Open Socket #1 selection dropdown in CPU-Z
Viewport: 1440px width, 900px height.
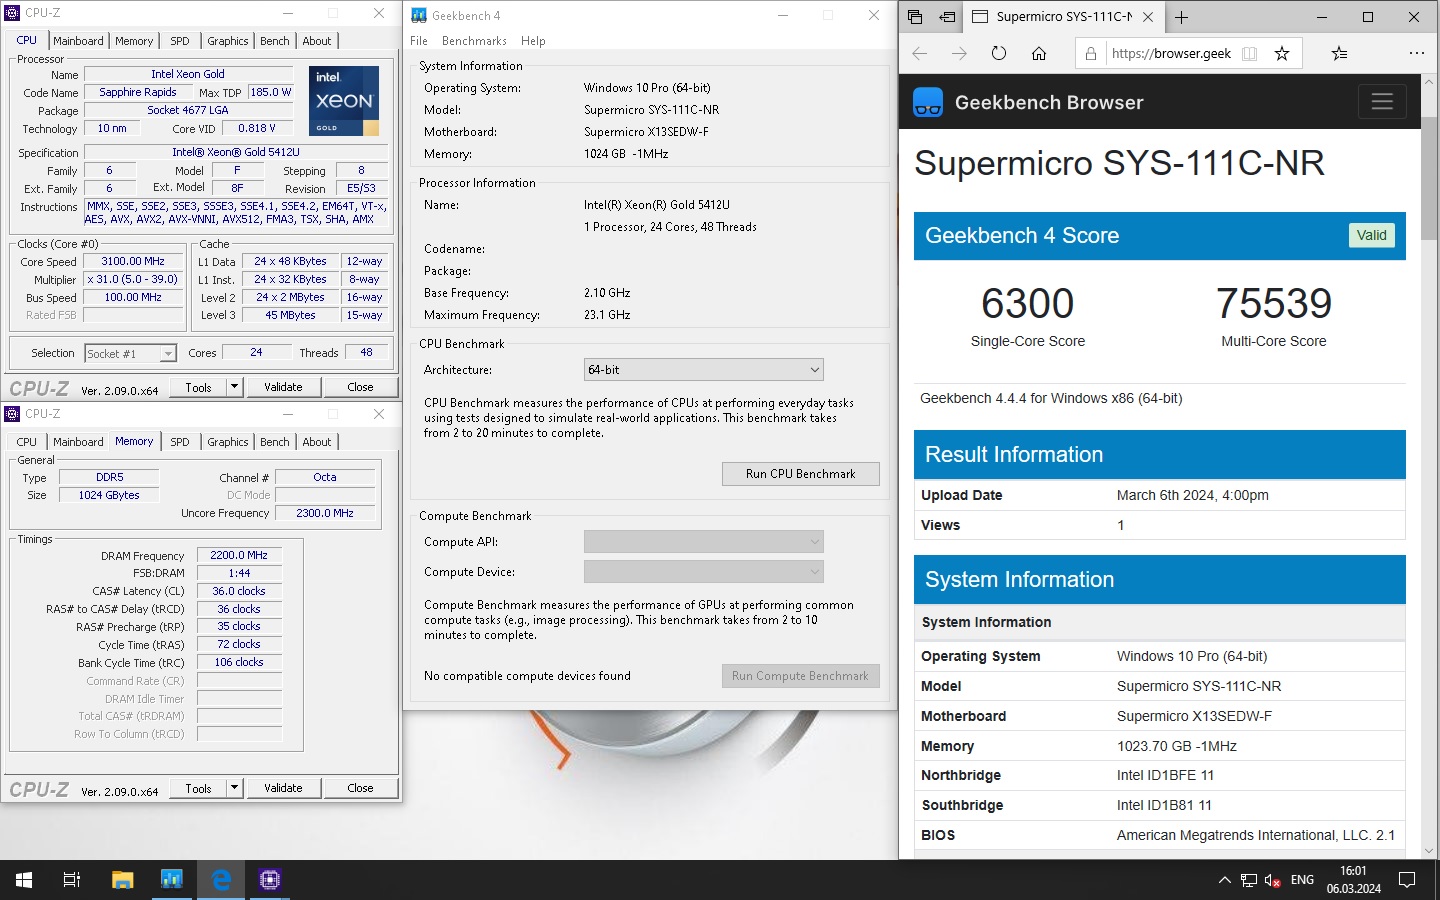pos(130,353)
